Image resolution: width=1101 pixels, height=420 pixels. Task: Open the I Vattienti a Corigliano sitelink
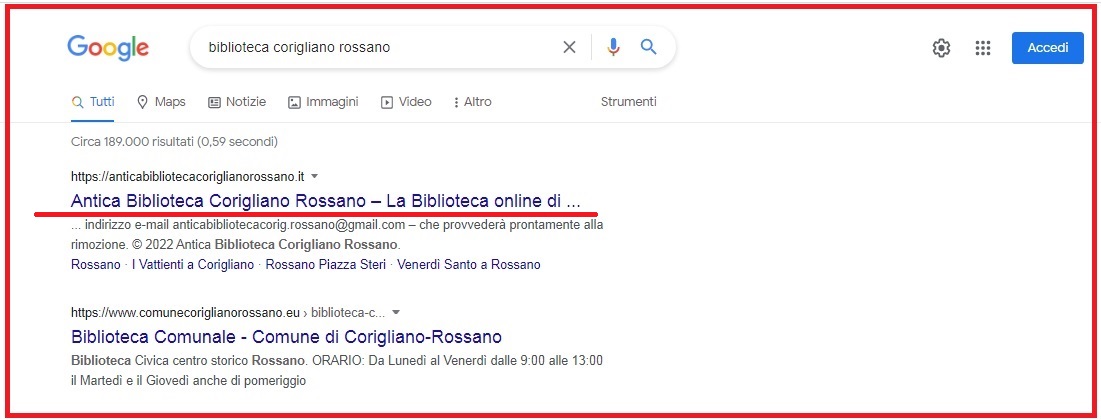[x=193, y=265]
